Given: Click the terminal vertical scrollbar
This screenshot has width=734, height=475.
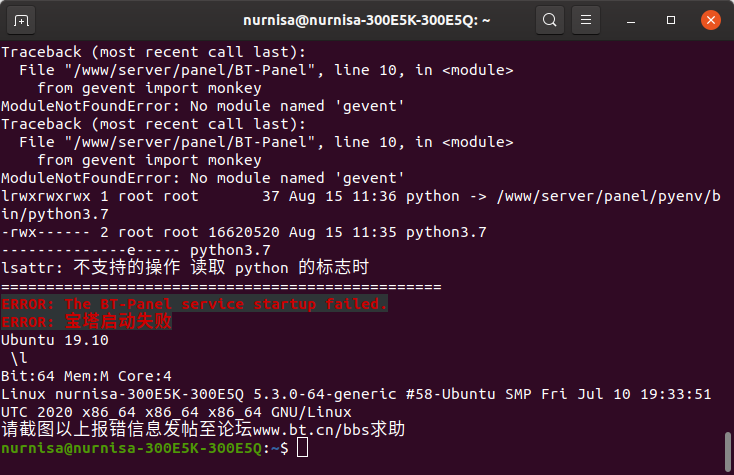Looking at the screenshot, I should pos(728,452).
